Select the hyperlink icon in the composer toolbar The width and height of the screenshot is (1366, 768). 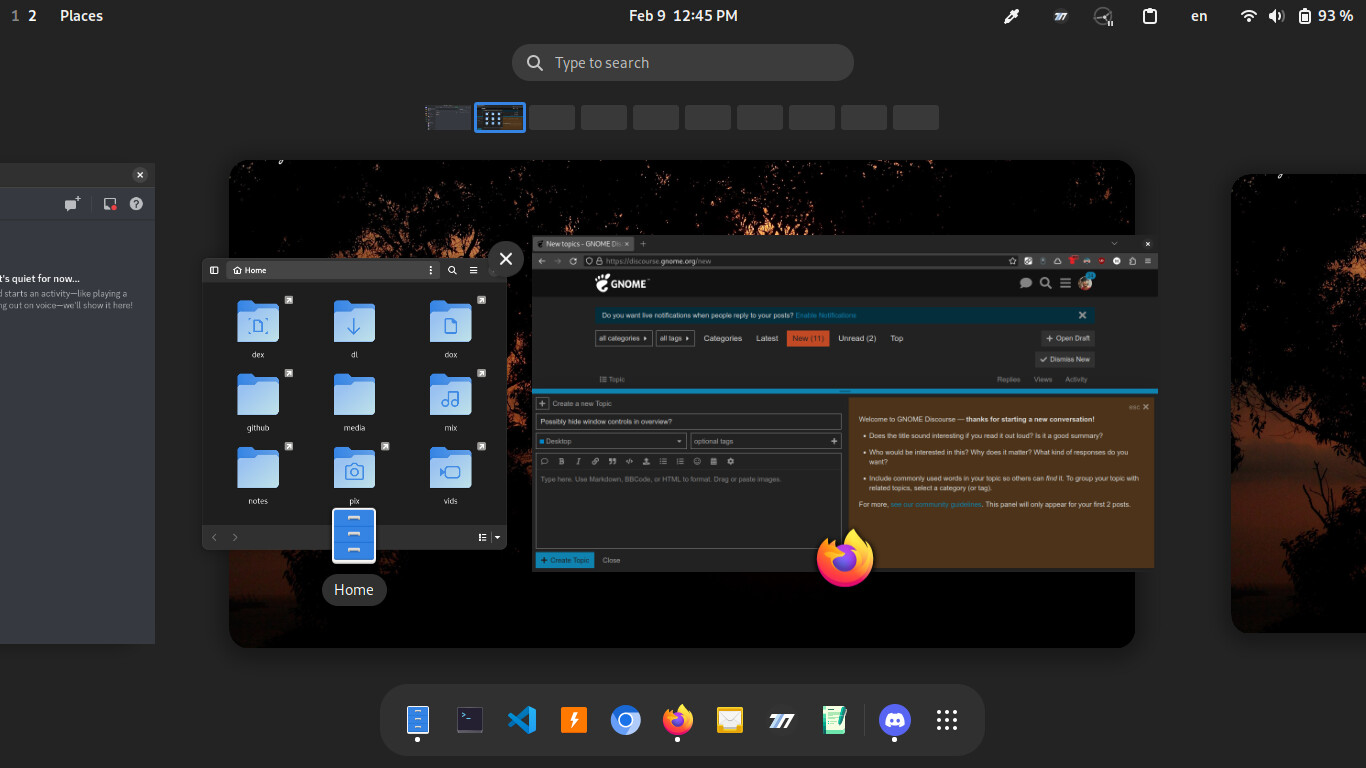(x=594, y=461)
